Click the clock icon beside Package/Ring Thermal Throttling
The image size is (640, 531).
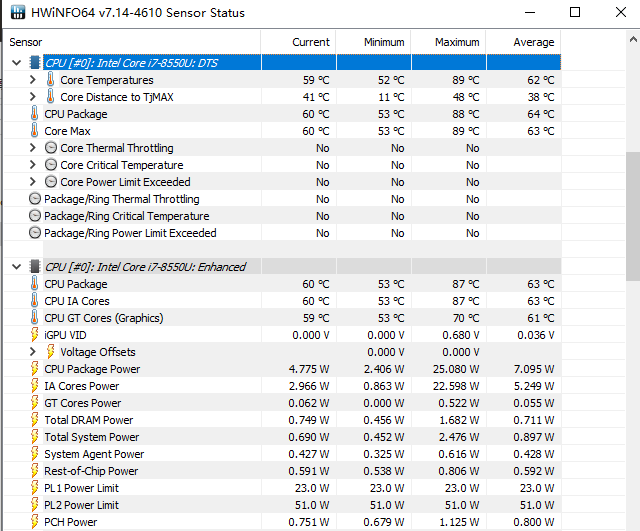point(35,199)
